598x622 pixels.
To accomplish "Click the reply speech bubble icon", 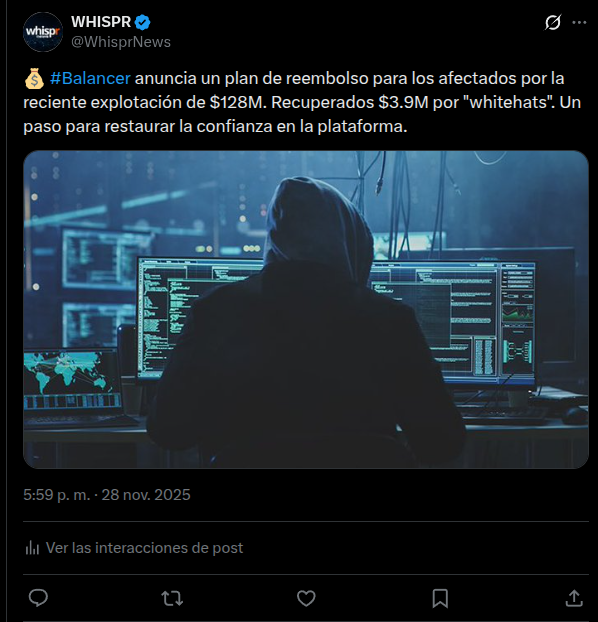I will [38, 598].
